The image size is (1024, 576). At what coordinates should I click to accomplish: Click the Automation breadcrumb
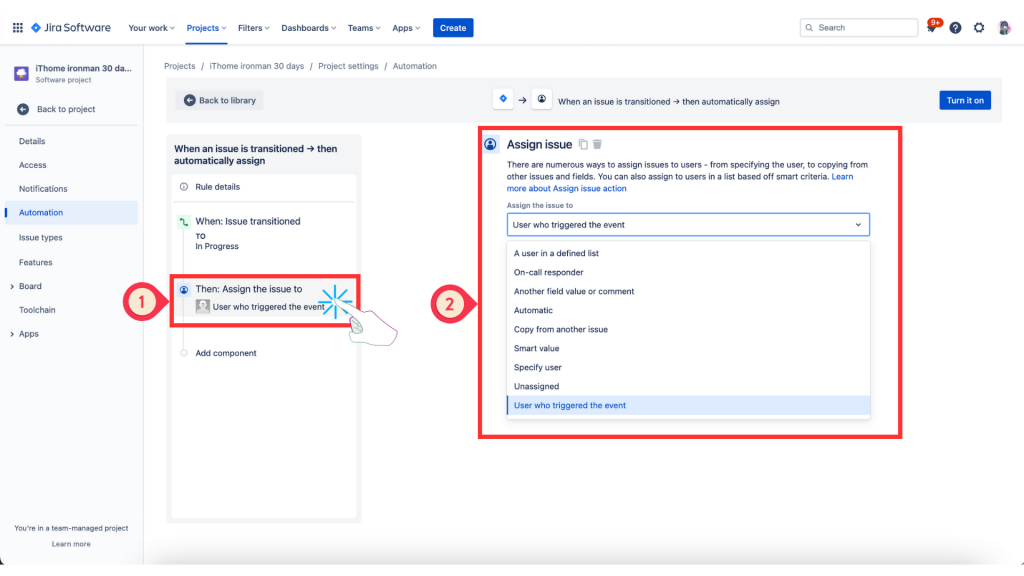tap(415, 66)
